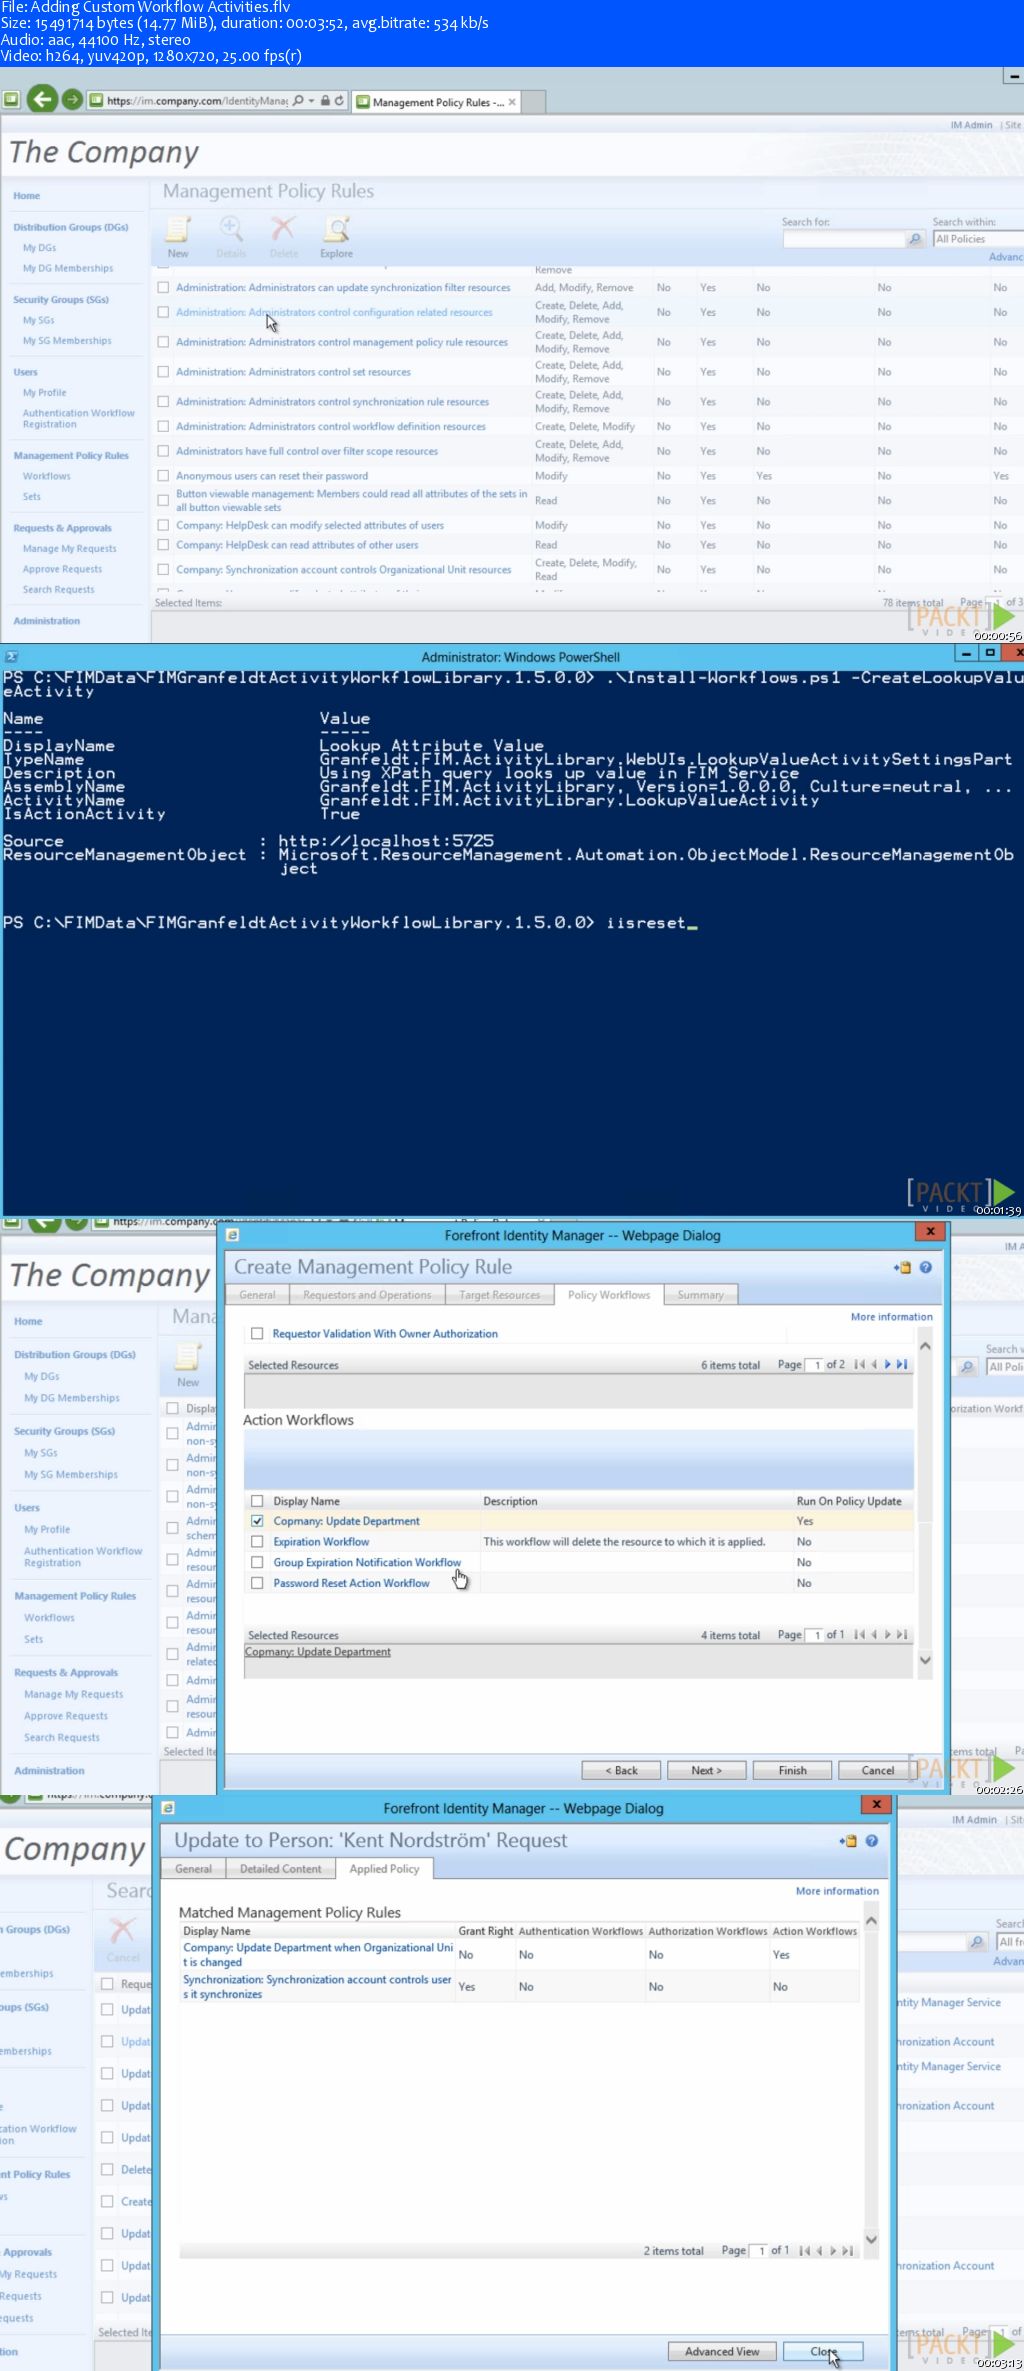Click the browser forward arrow beside the back arrow in the top window
Screen dimensions: 1024x2371
[x=71, y=99]
